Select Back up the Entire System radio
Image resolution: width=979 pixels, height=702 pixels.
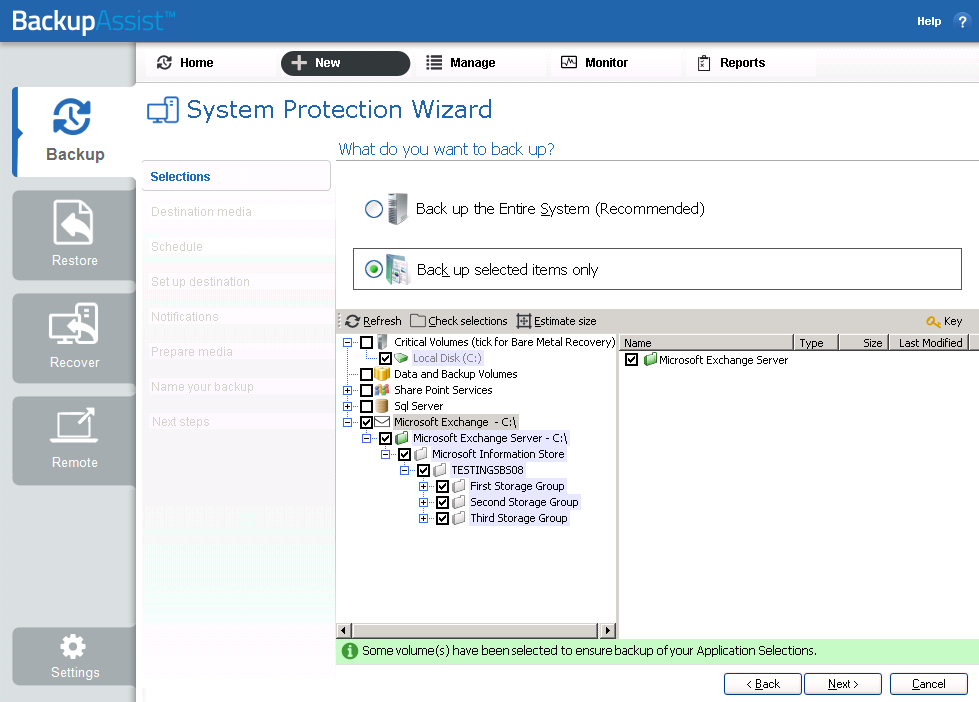373,209
